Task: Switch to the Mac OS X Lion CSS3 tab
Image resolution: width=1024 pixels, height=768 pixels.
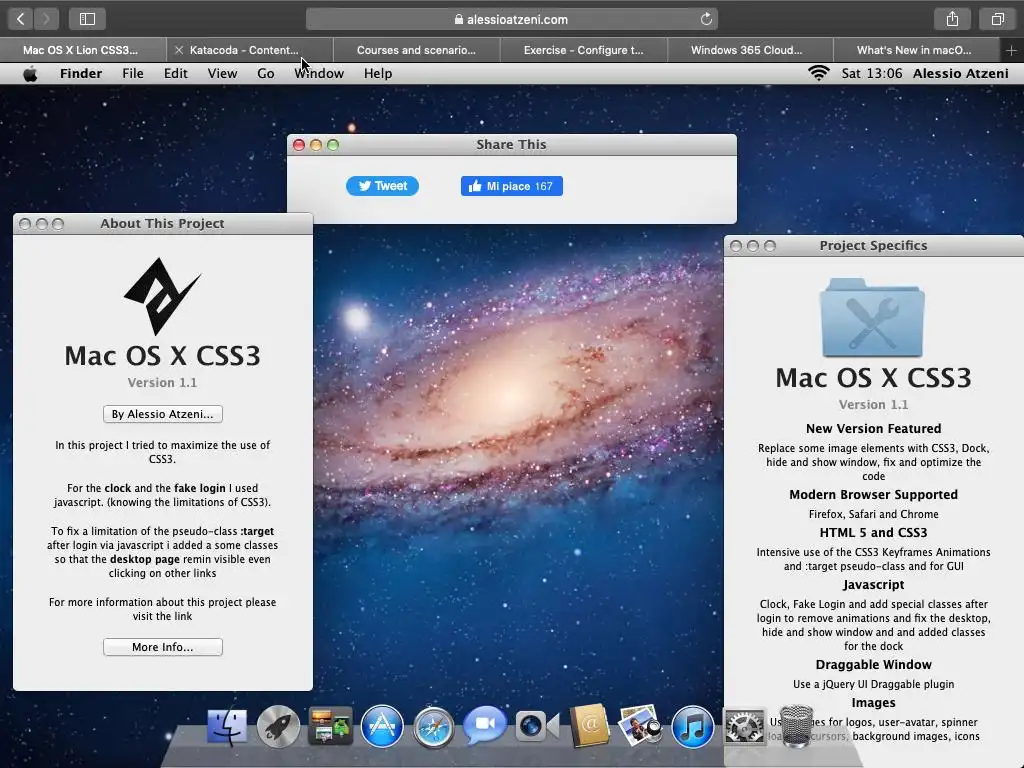Action: click(x=82, y=50)
